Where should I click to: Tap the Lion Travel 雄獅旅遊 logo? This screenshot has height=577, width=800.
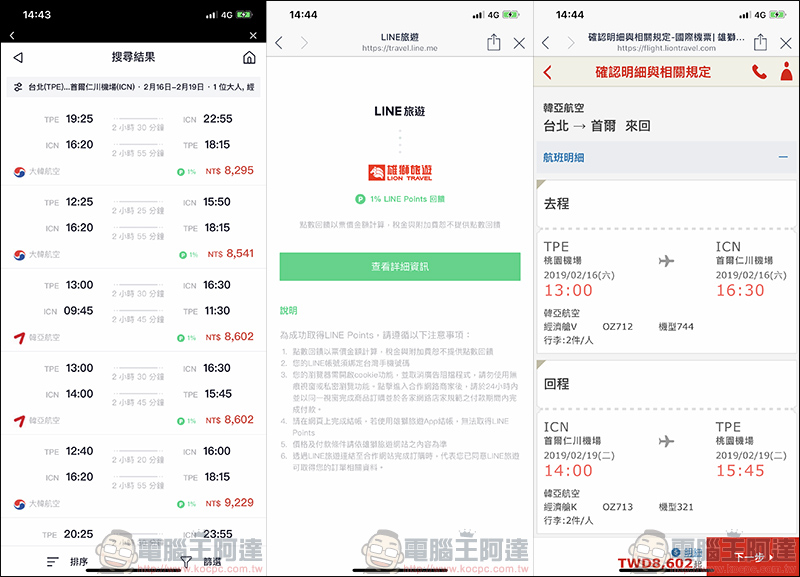400,172
